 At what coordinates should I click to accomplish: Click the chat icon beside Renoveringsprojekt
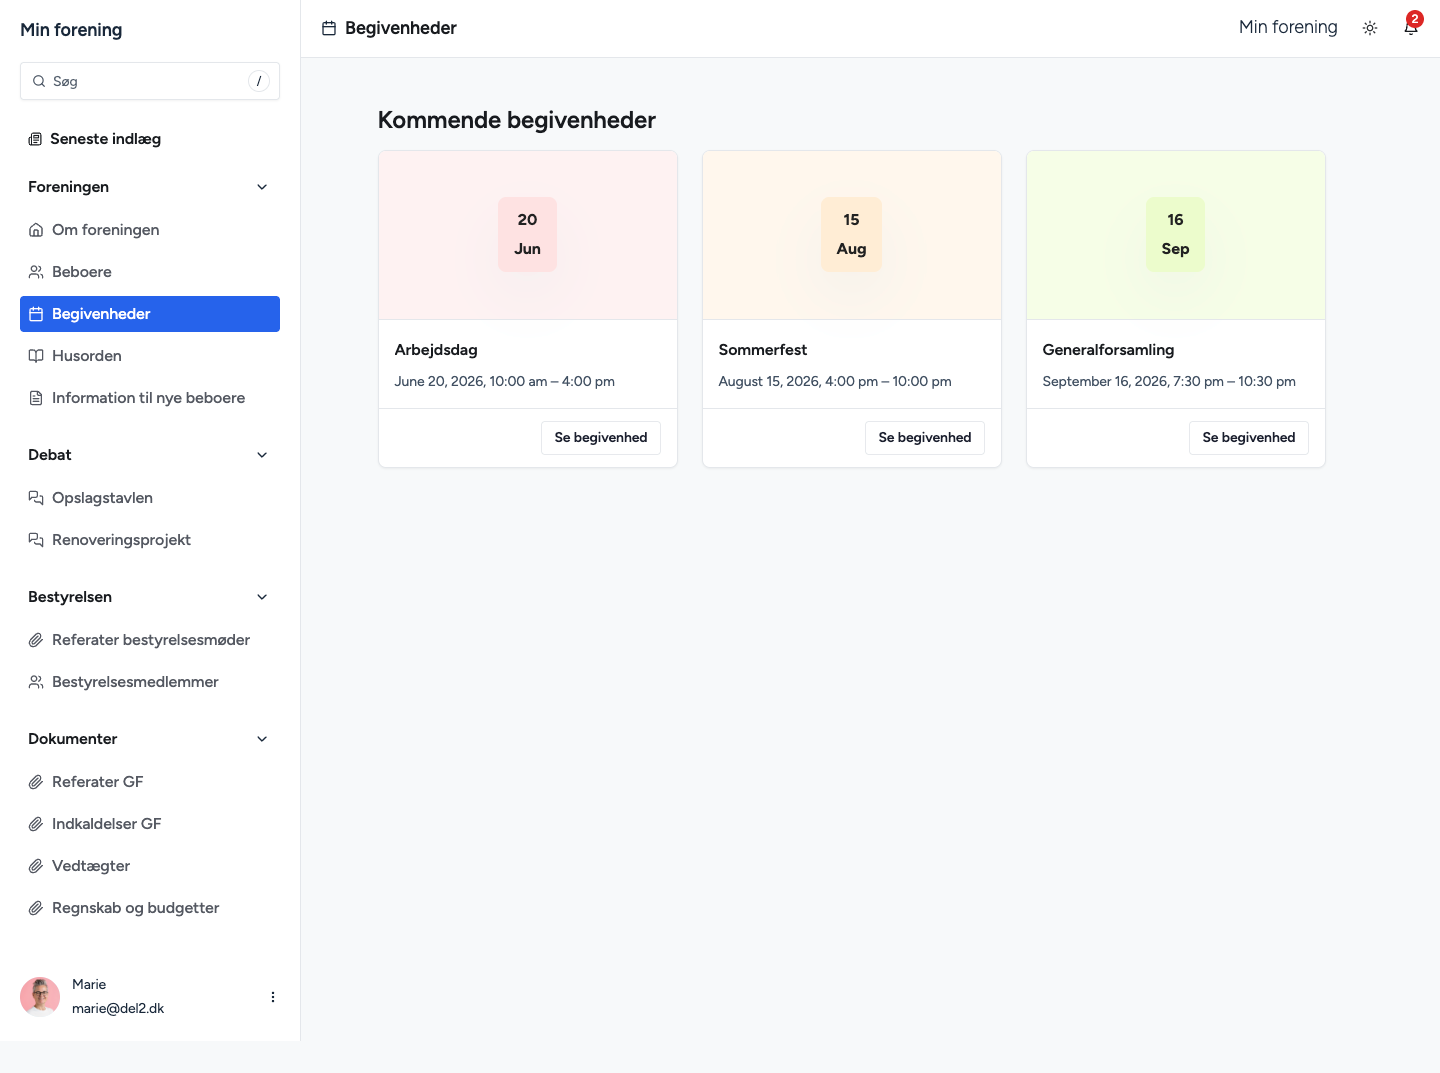36,540
